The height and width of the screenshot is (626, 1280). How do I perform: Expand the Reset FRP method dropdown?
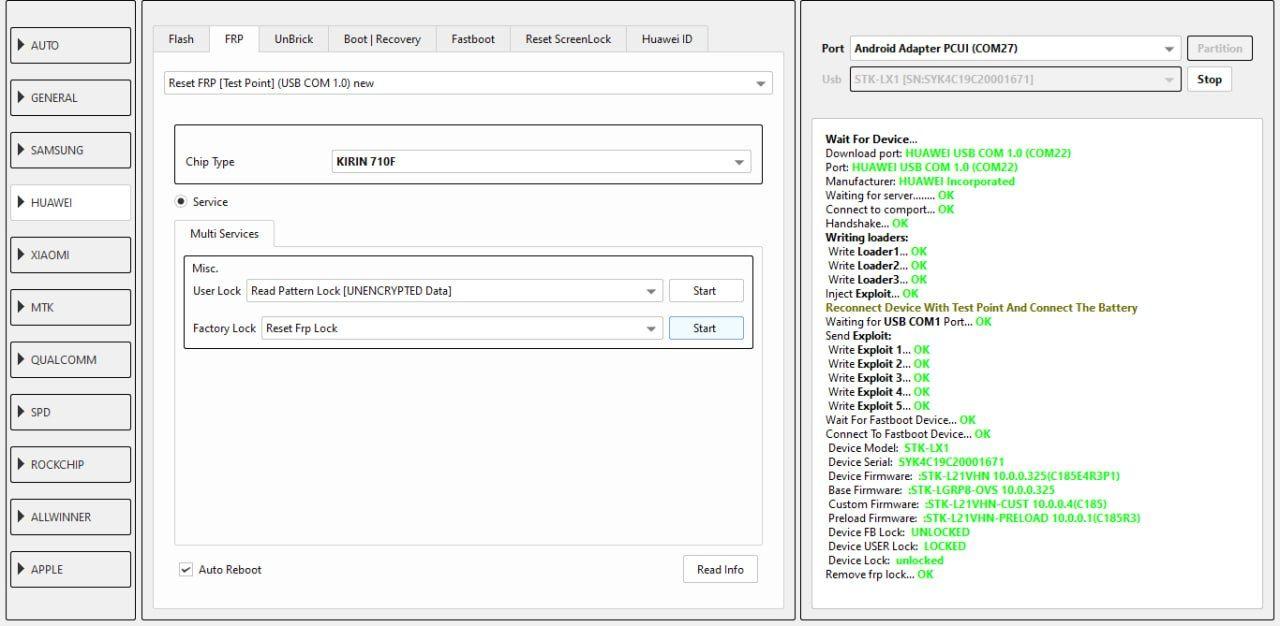[x=468, y=83]
